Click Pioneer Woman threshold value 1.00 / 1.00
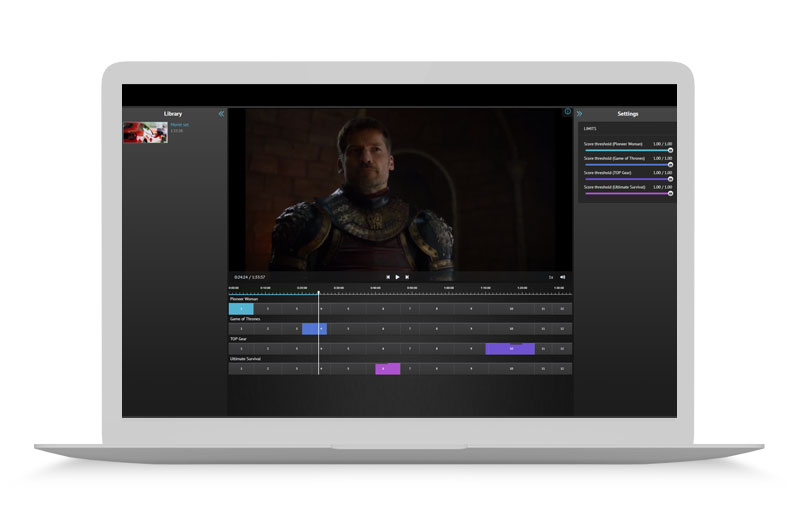This screenshot has width=800, height=528. (663, 144)
